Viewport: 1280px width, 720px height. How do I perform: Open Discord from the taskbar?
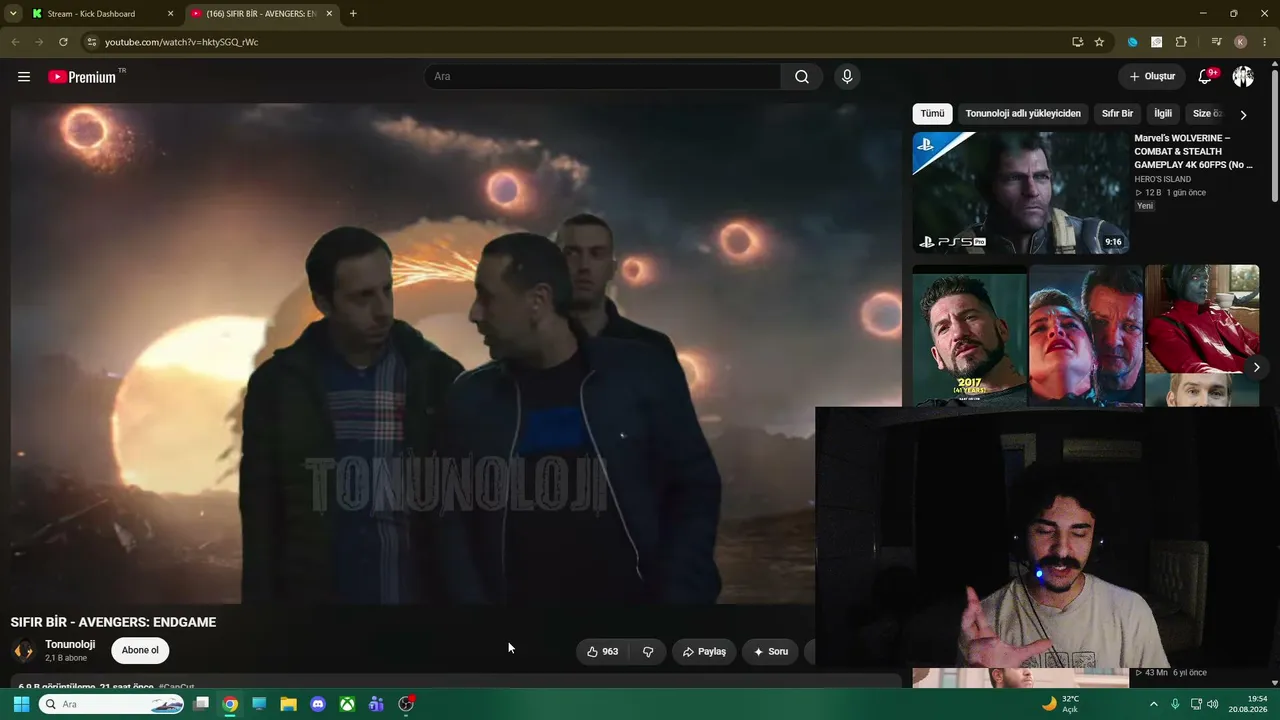coord(318,704)
